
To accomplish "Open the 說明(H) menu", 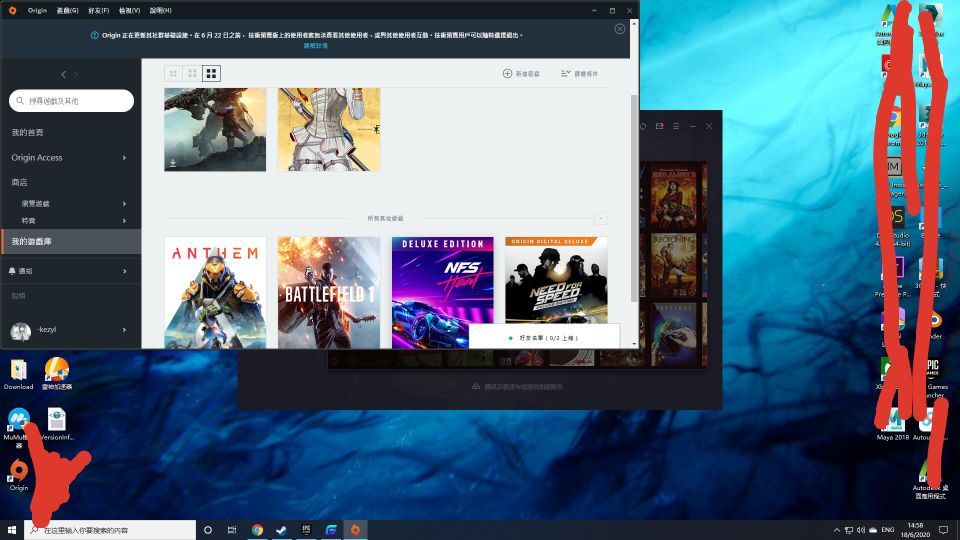I will pos(160,10).
